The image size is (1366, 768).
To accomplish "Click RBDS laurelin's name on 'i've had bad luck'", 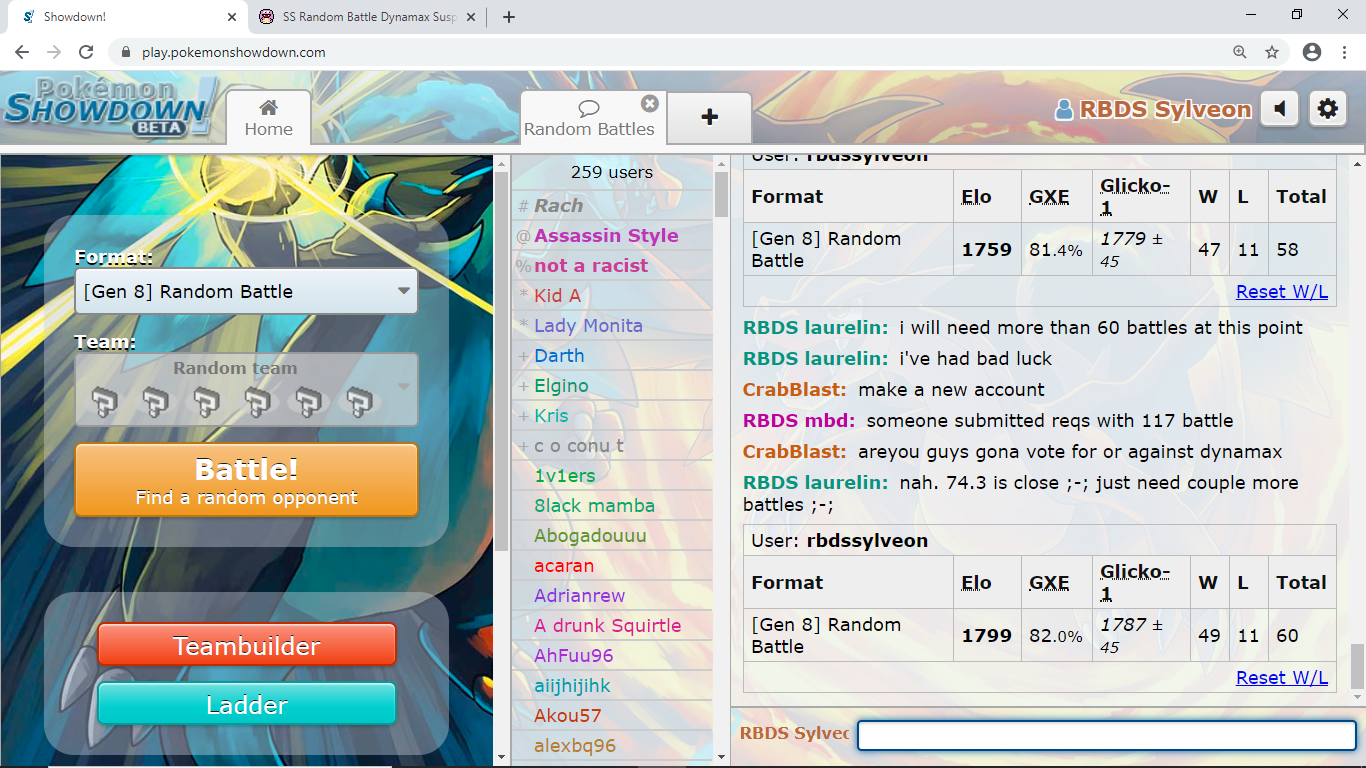I will 815,358.
